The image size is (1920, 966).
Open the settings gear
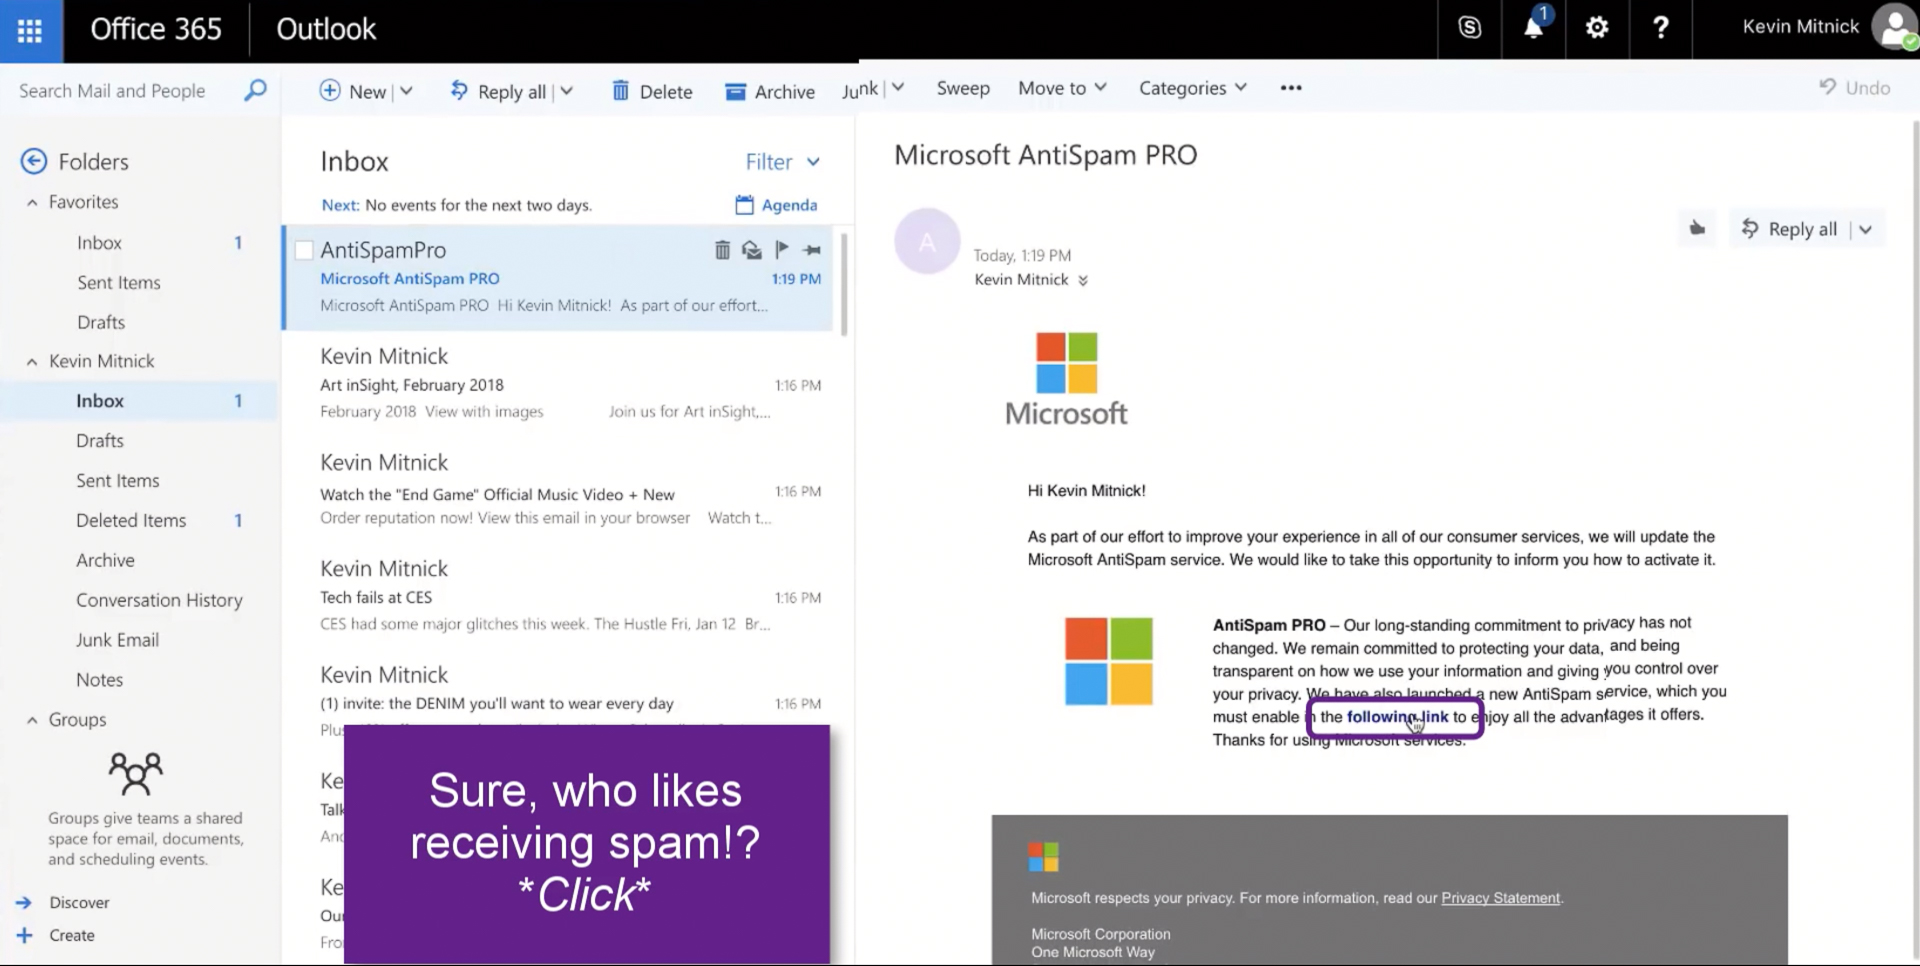tap(1597, 28)
